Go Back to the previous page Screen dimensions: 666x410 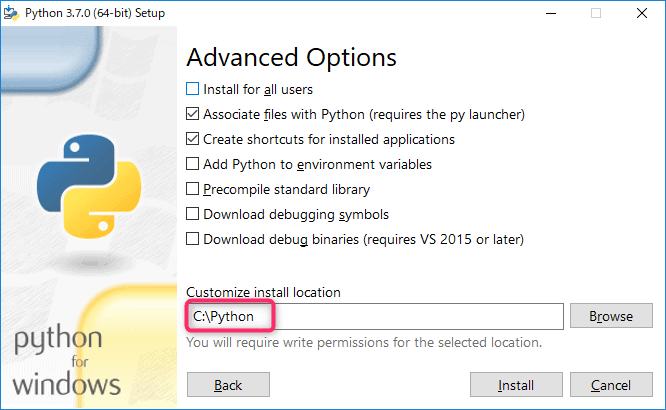click(x=228, y=385)
